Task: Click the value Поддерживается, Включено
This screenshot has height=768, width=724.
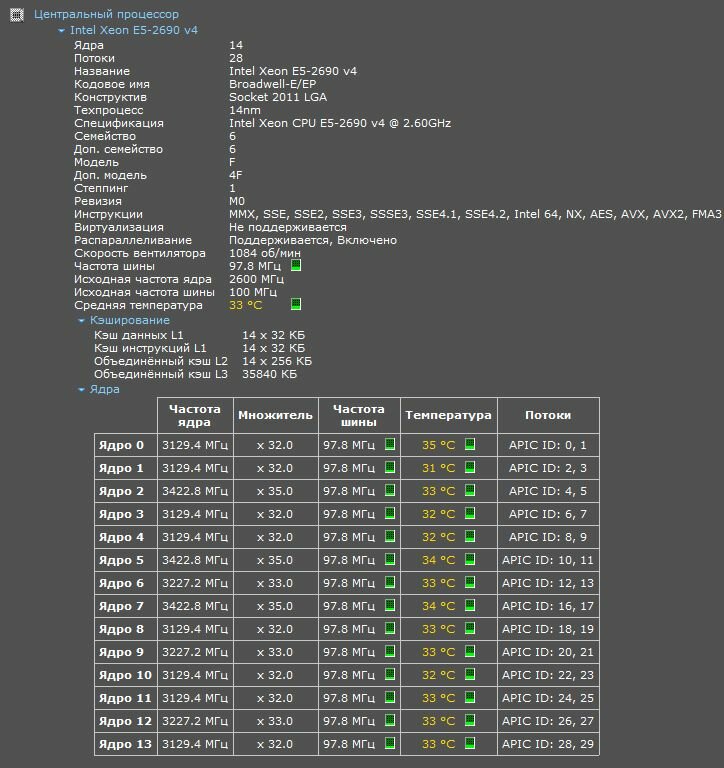Action: [313, 240]
